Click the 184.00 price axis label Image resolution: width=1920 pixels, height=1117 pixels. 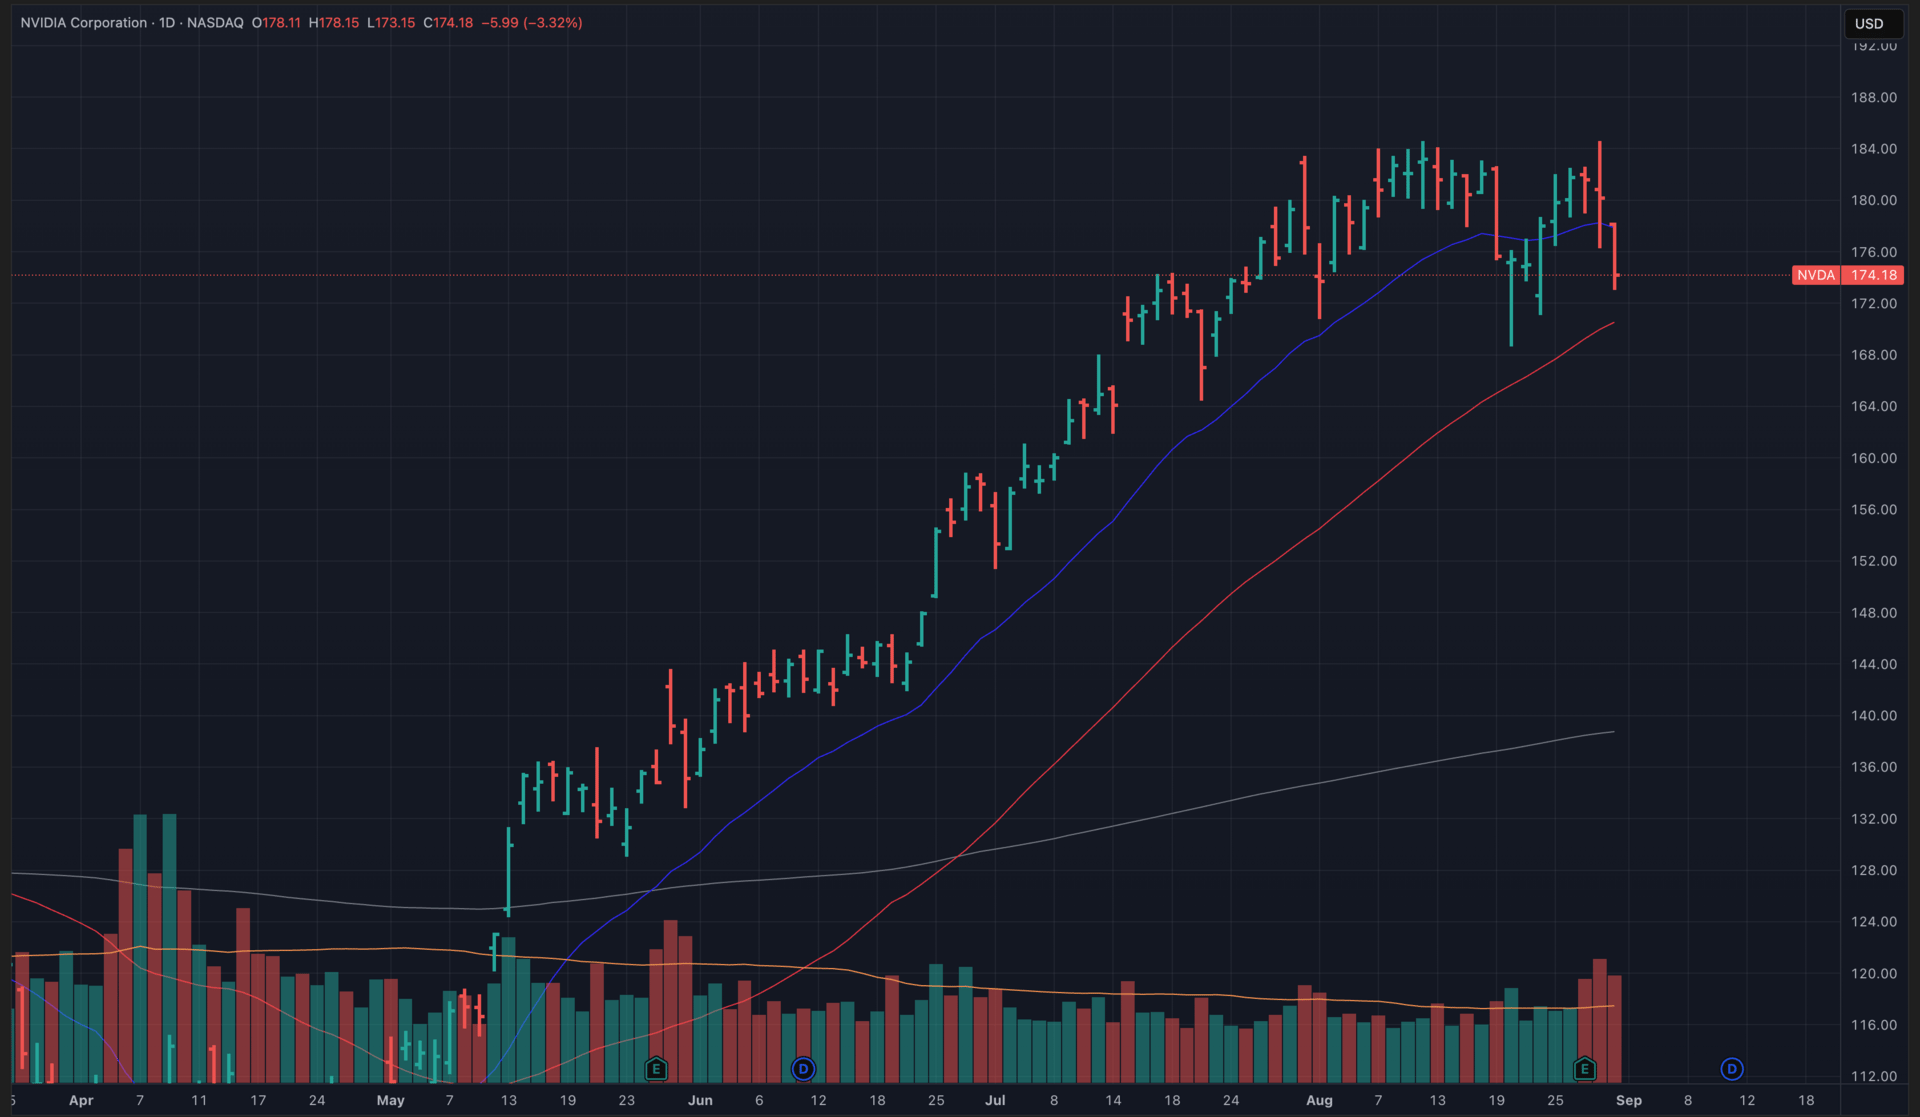(1873, 149)
